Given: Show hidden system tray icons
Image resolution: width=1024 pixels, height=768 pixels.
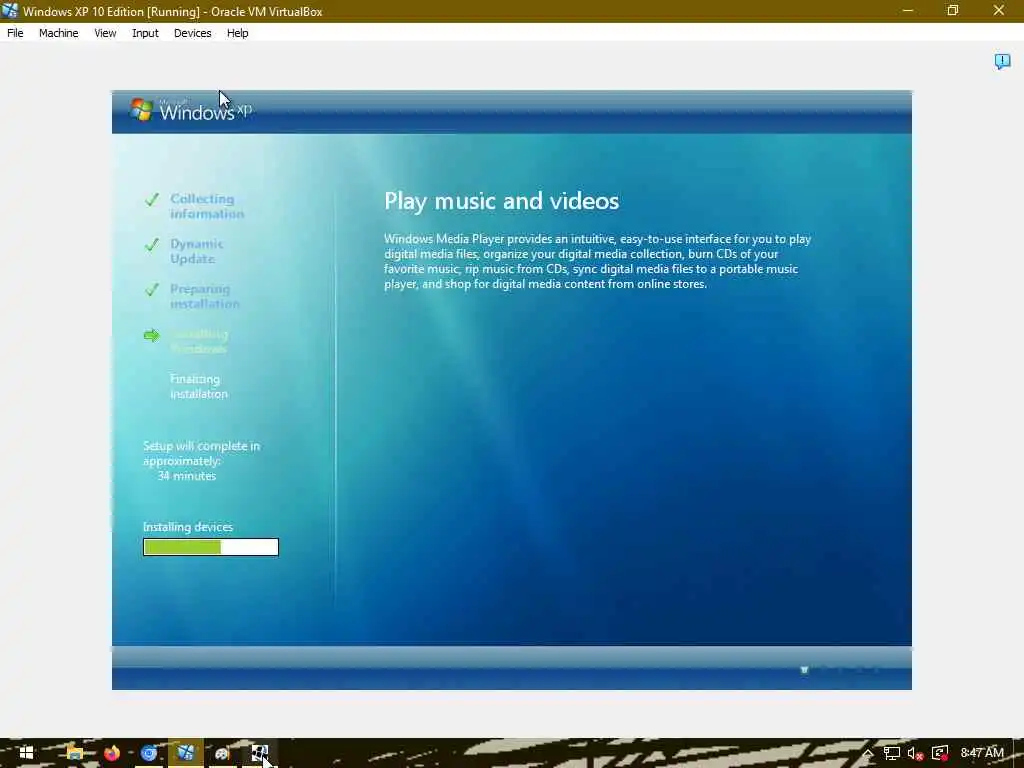Looking at the screenshot, I should pyautogui.click(x=867, y=753).
